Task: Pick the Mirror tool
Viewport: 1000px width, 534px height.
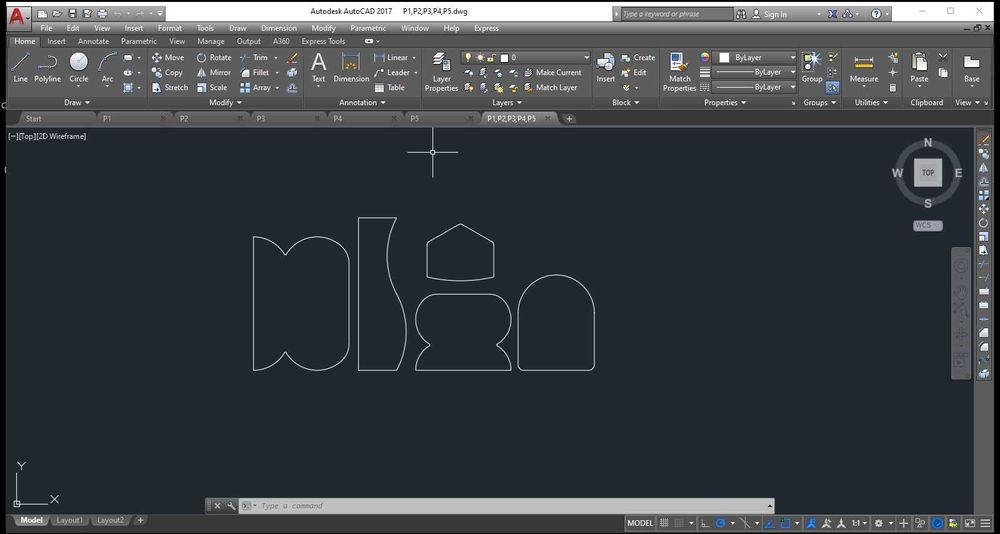Action: (214, 73)
